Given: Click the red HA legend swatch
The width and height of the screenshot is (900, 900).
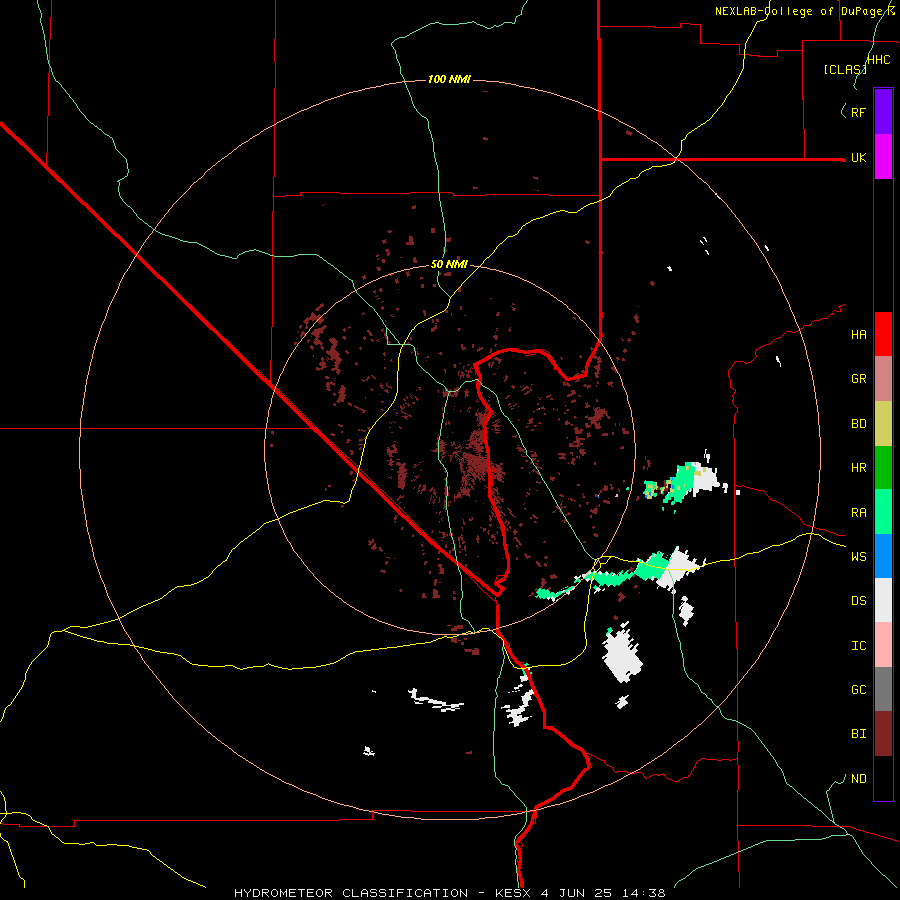Looking at the screenshot, I should tap(883, 334).
